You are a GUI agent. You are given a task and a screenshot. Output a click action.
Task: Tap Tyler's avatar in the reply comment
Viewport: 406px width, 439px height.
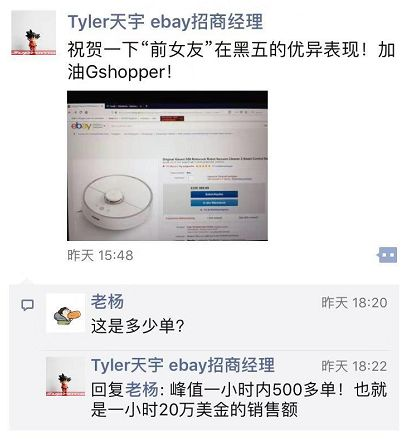pyautogui.click(x=66, y=377)
